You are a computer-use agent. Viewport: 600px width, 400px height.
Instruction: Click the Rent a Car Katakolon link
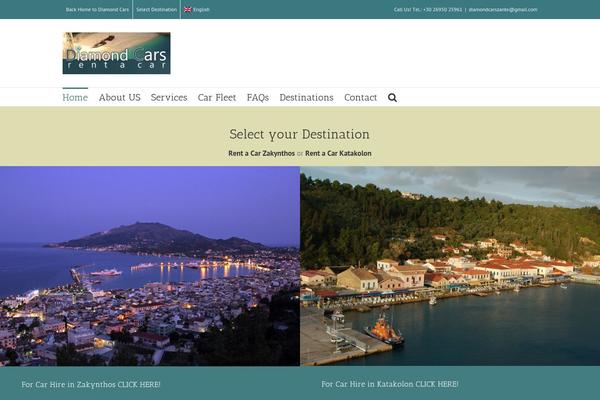338,153
